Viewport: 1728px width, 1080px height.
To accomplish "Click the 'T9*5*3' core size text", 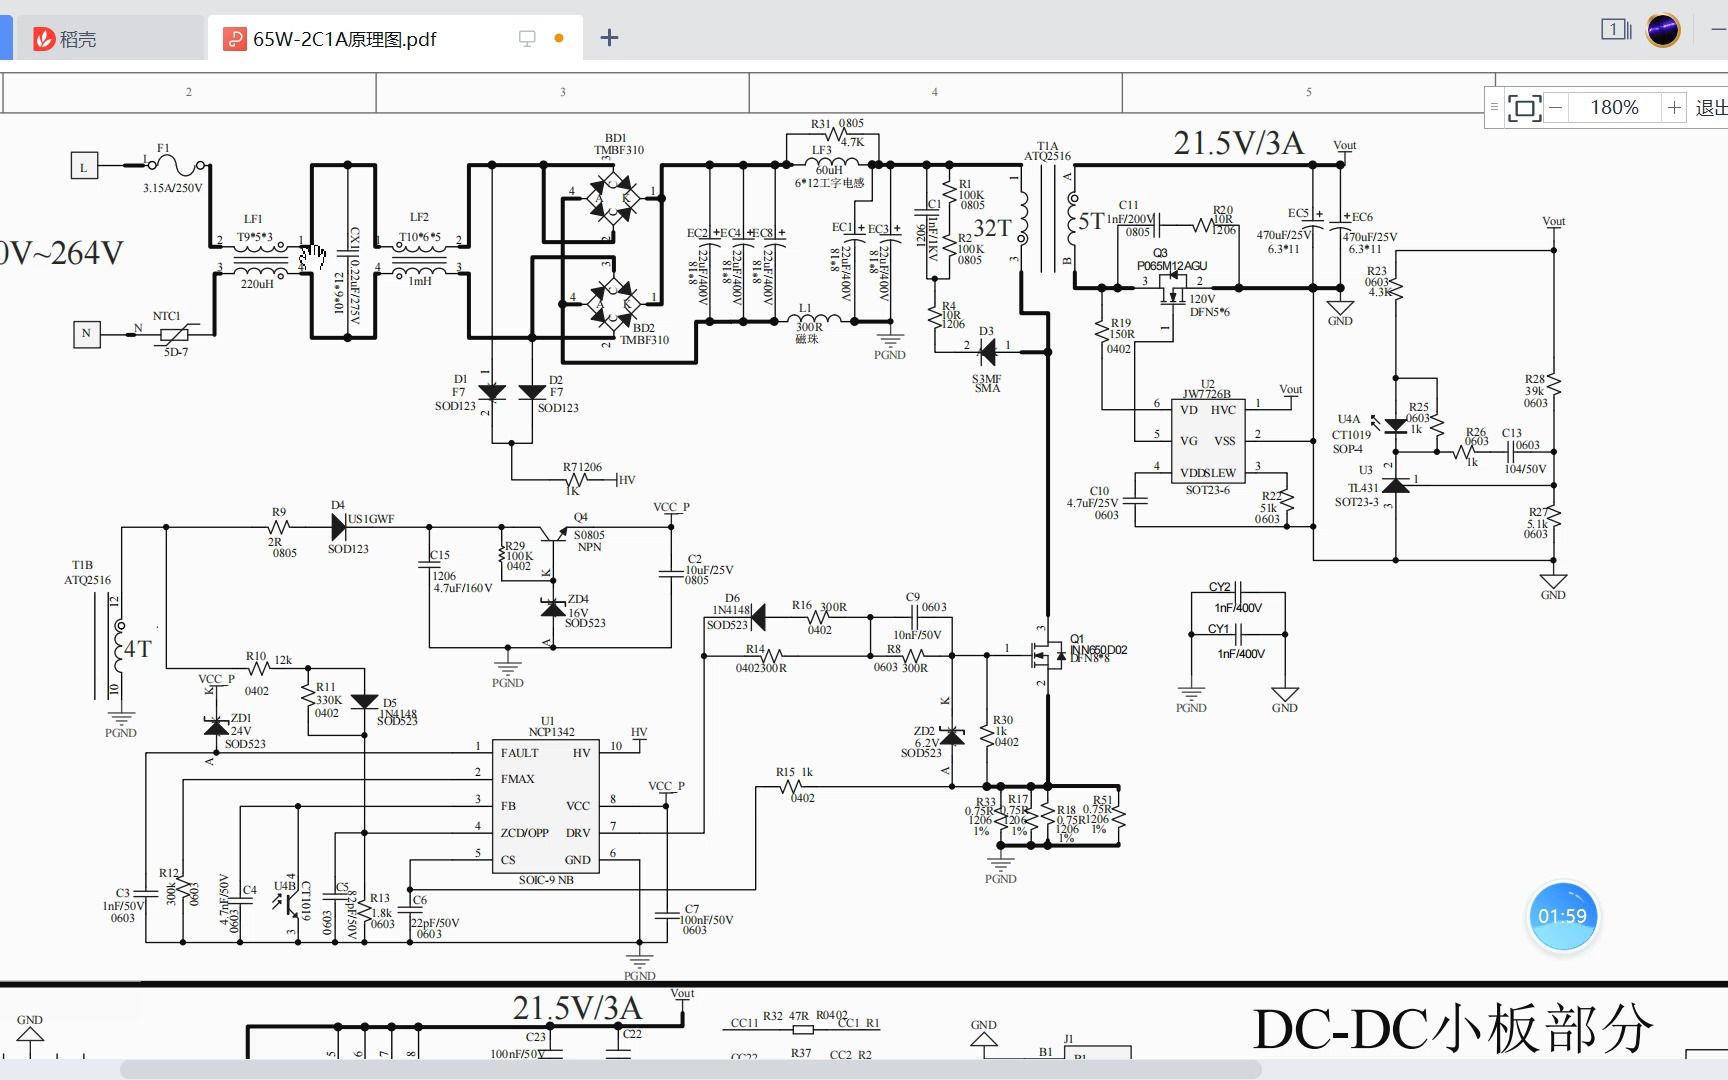I will tap(255, 237).
